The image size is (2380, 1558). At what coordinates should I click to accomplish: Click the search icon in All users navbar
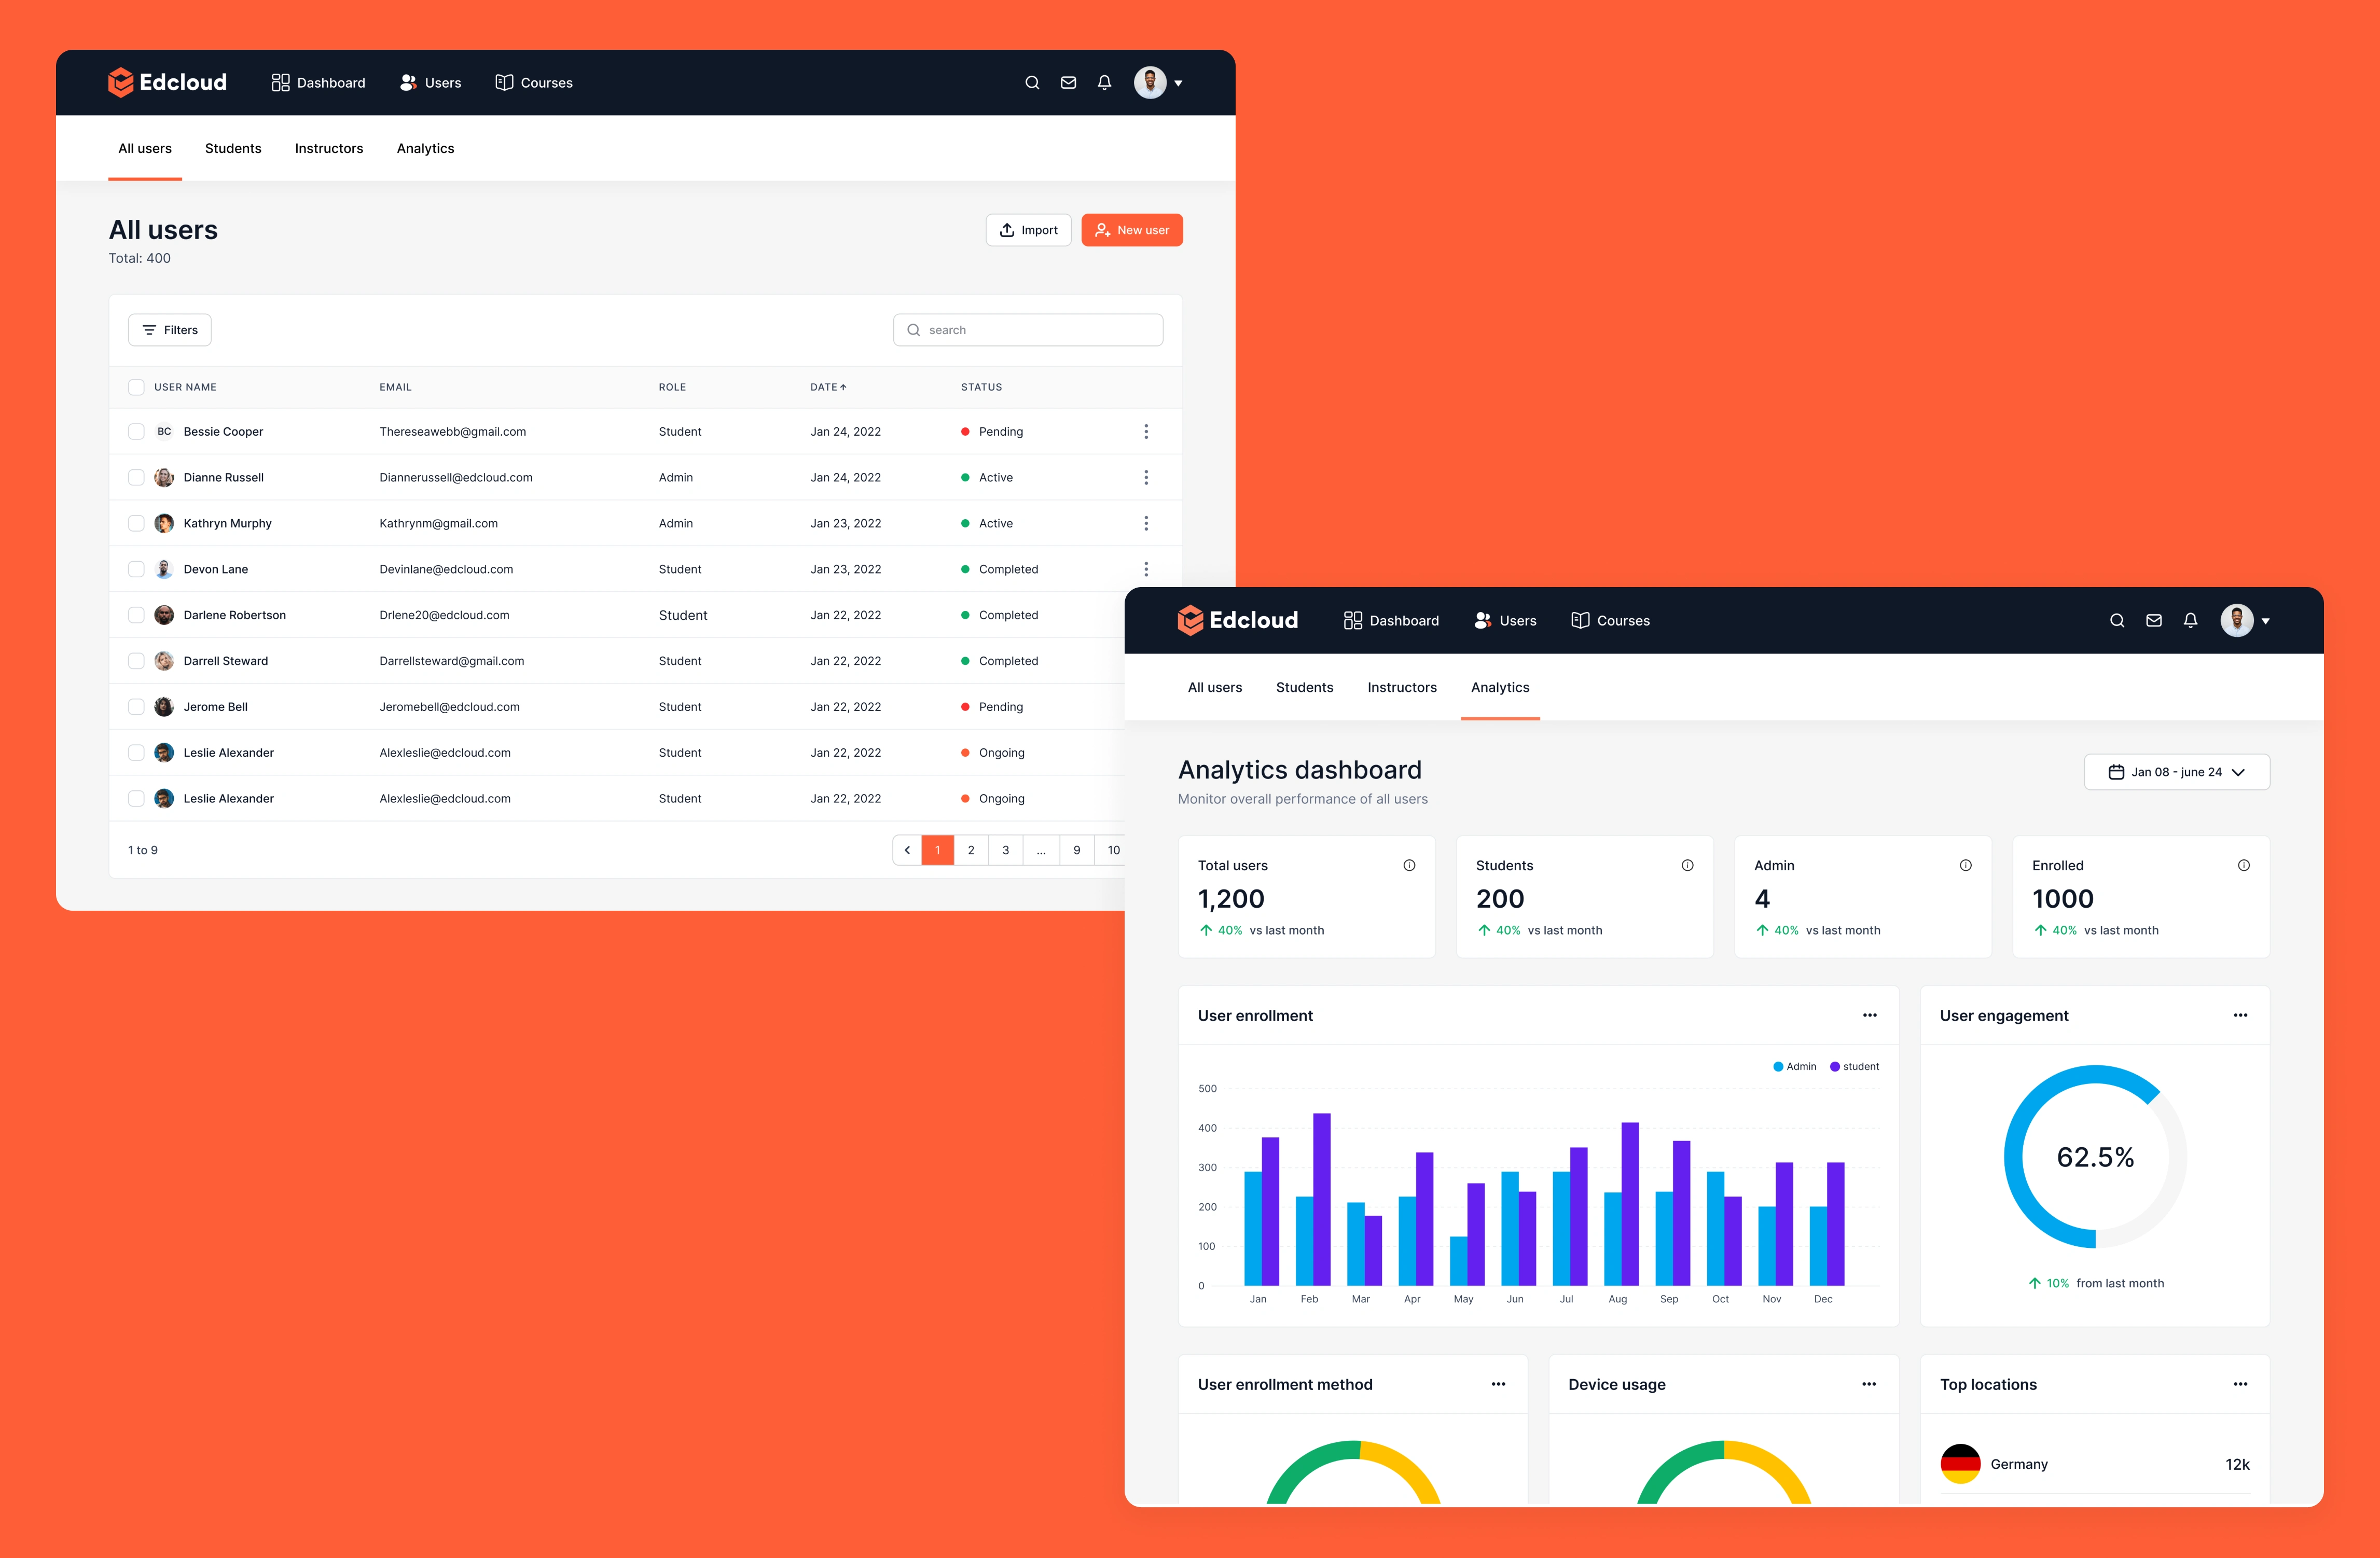(x=1032, y=83)
